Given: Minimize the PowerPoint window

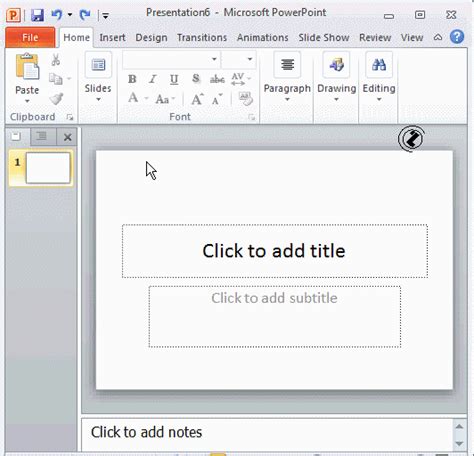Looking at the screenshot, I should (x=389, y=15).
